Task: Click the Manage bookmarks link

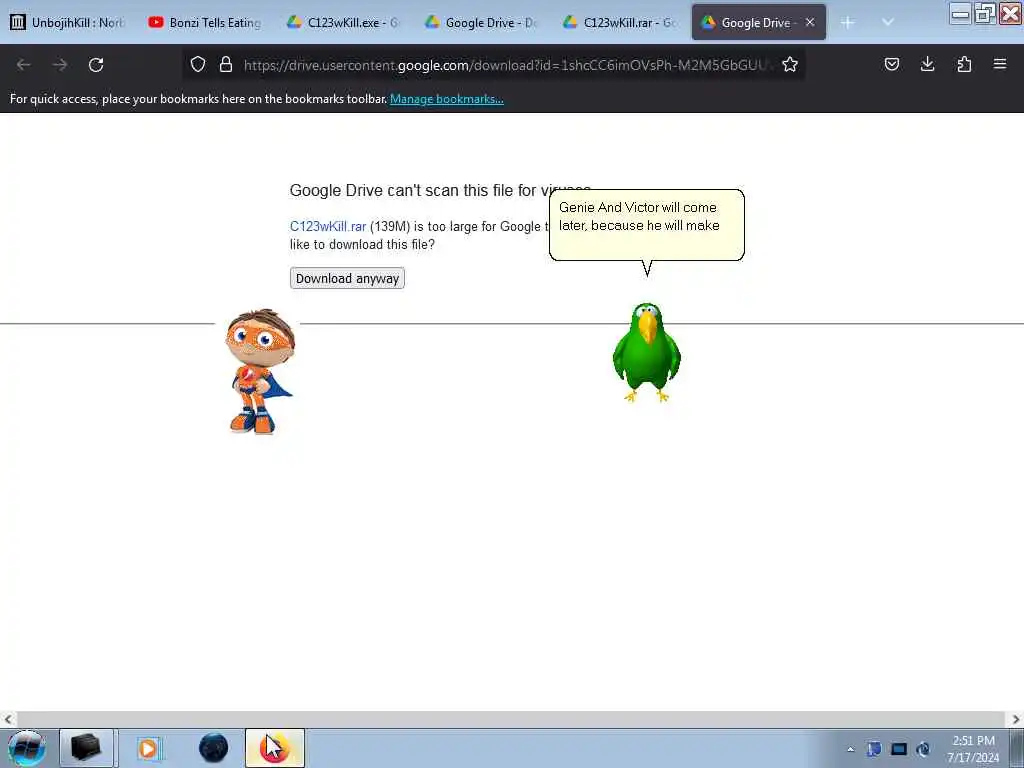Action: pyautogui.click(x=447, y=99)
